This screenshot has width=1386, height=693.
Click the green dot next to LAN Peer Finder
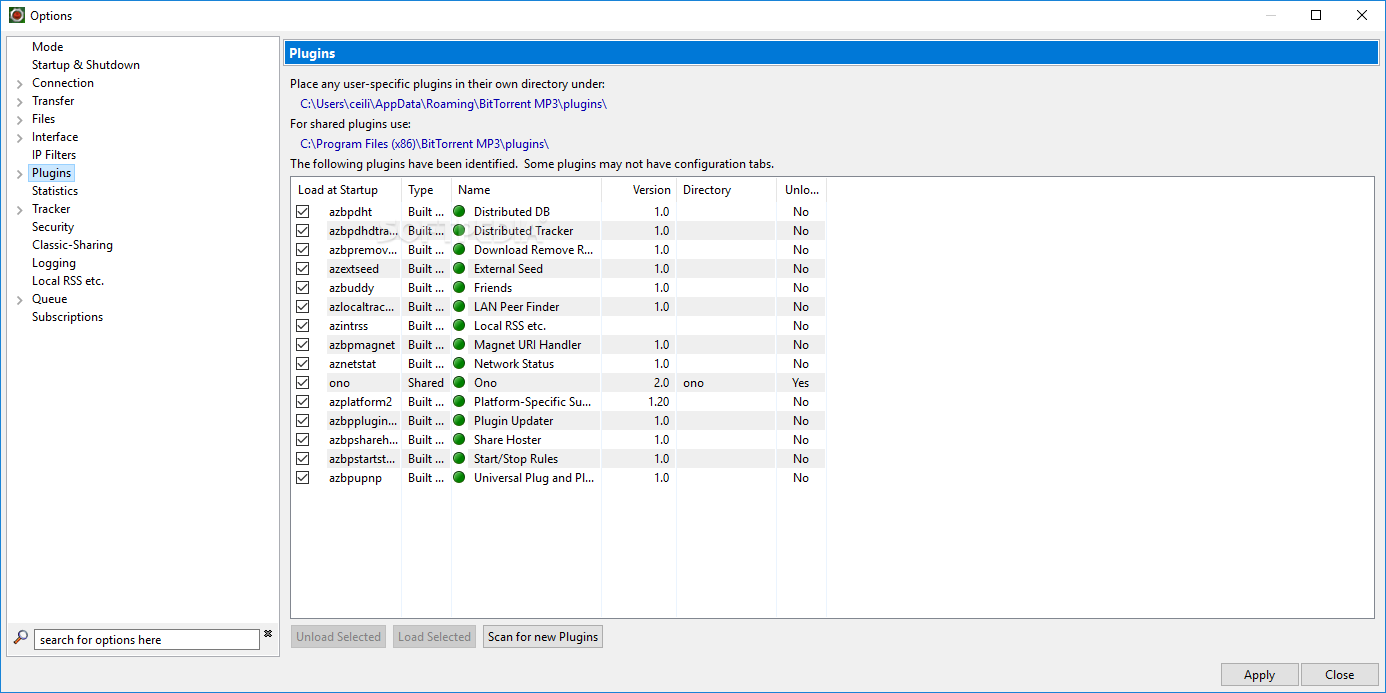[x=460, y=307]
